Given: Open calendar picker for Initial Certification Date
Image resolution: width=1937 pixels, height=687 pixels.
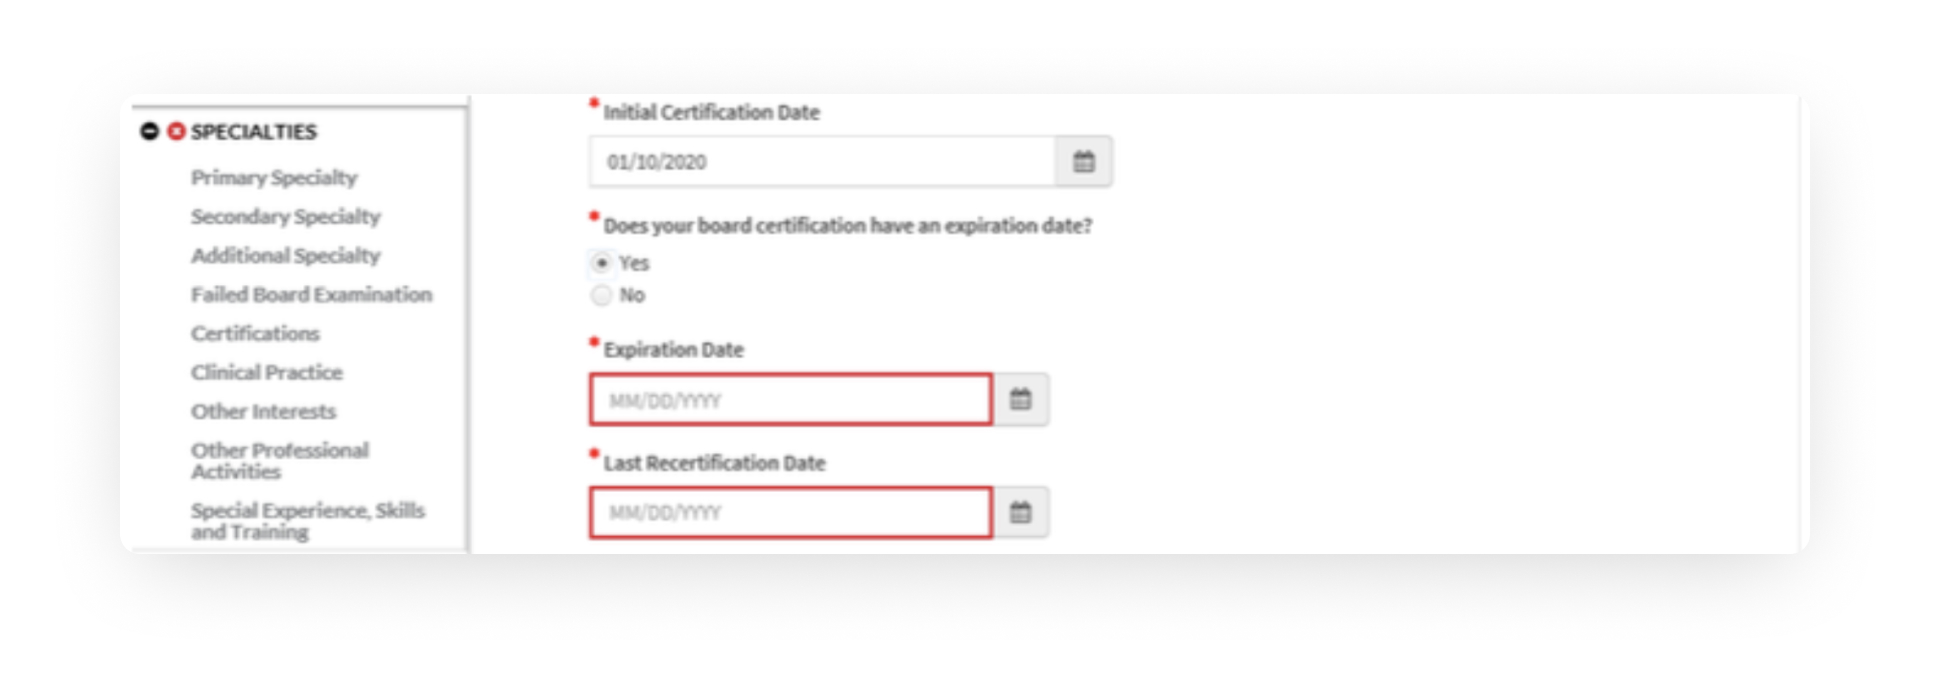Looking at the screenshot, I should (x=1084, y=162).
